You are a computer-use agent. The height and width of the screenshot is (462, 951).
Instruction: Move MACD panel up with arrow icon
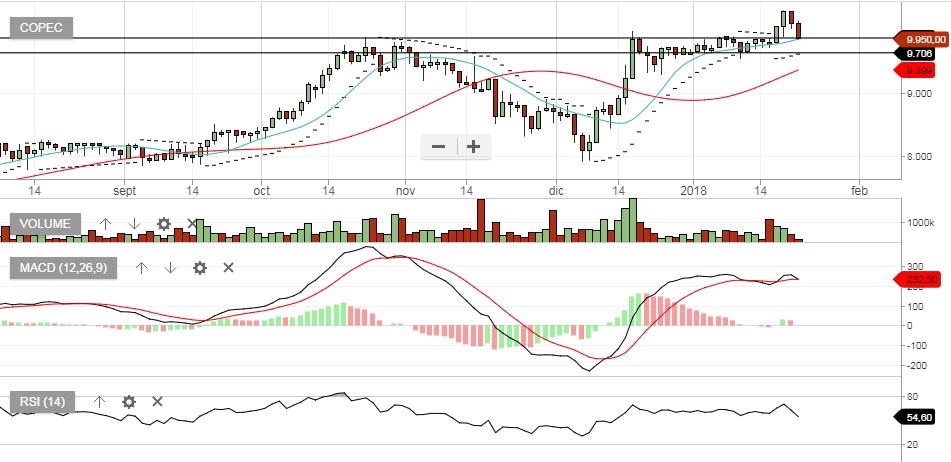[141, 268]
